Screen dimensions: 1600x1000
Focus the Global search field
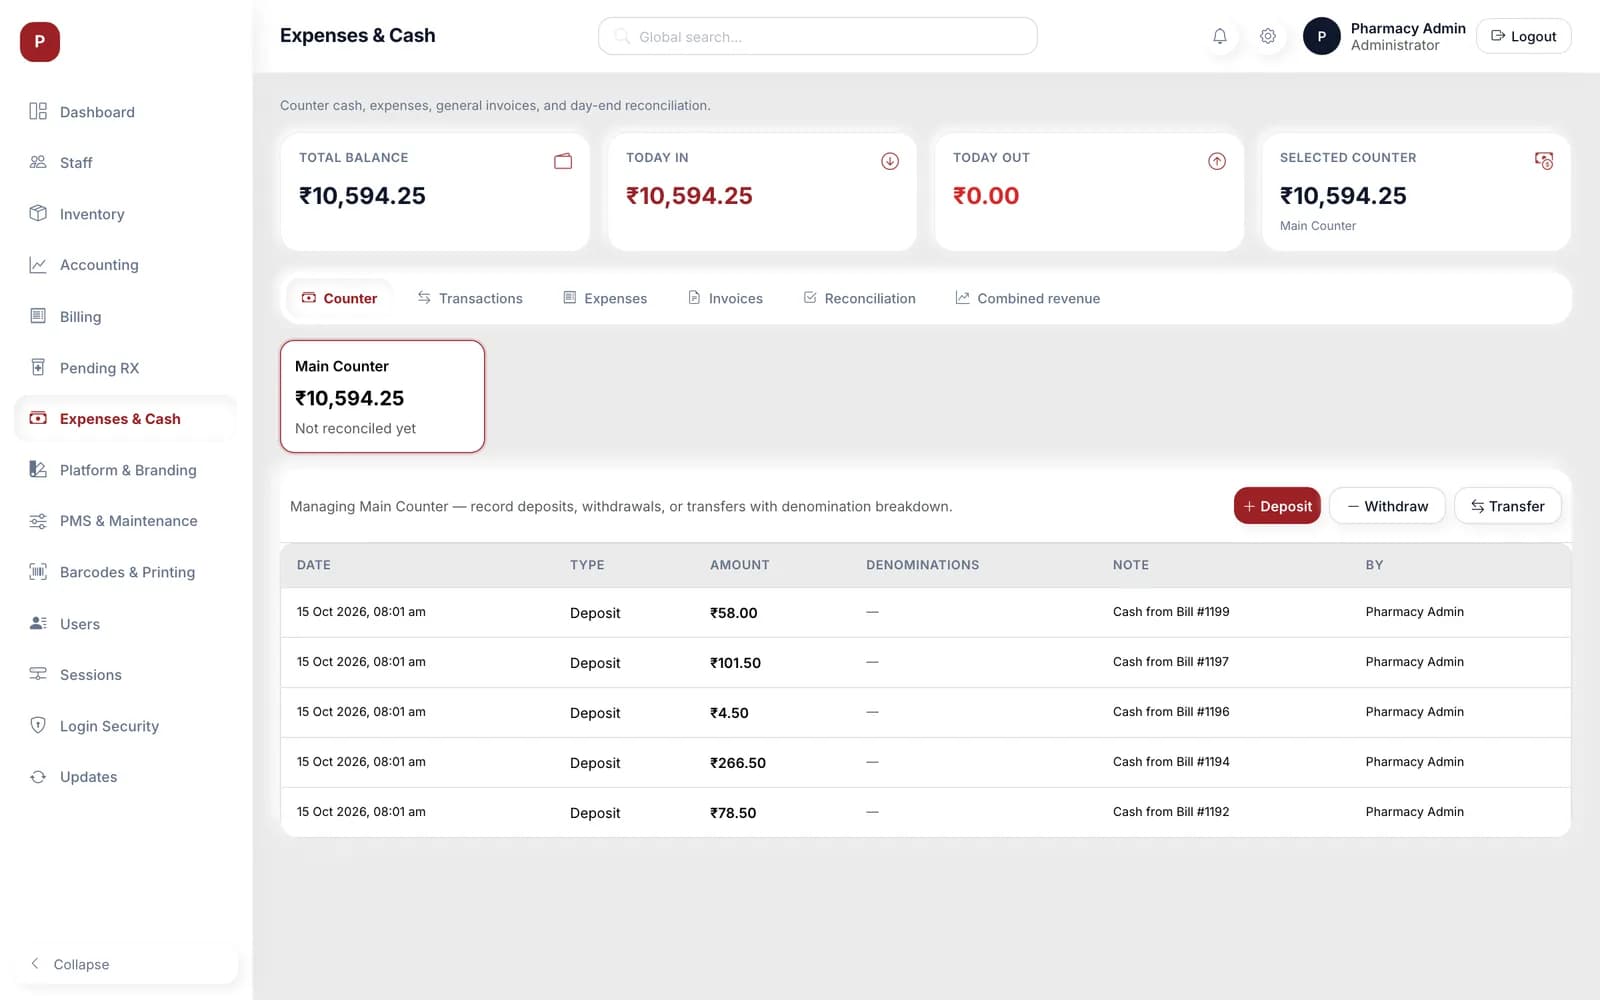(x=817, y=36)
